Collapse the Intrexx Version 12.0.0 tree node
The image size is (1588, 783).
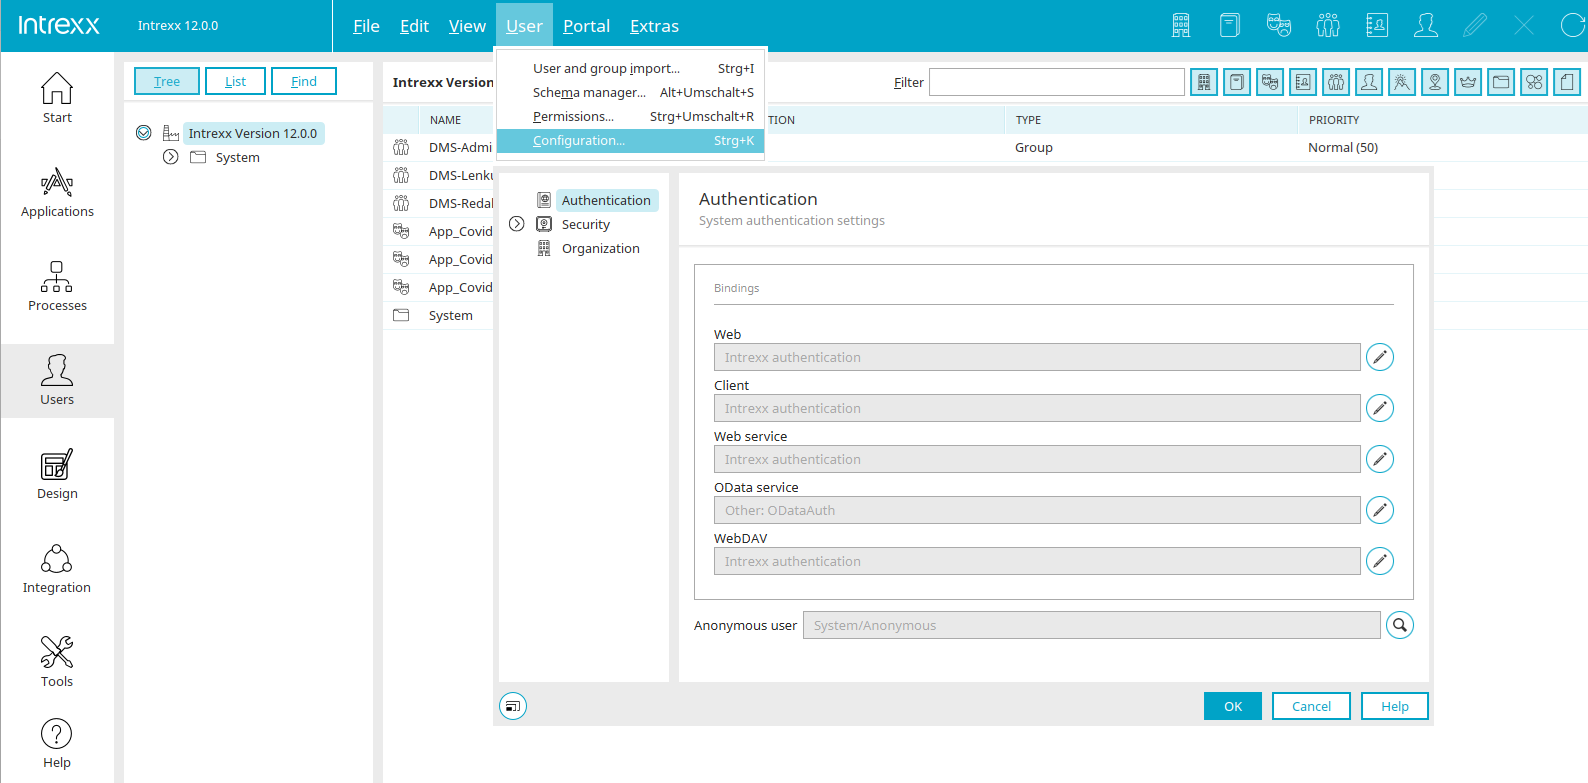(x=144, y=133)
